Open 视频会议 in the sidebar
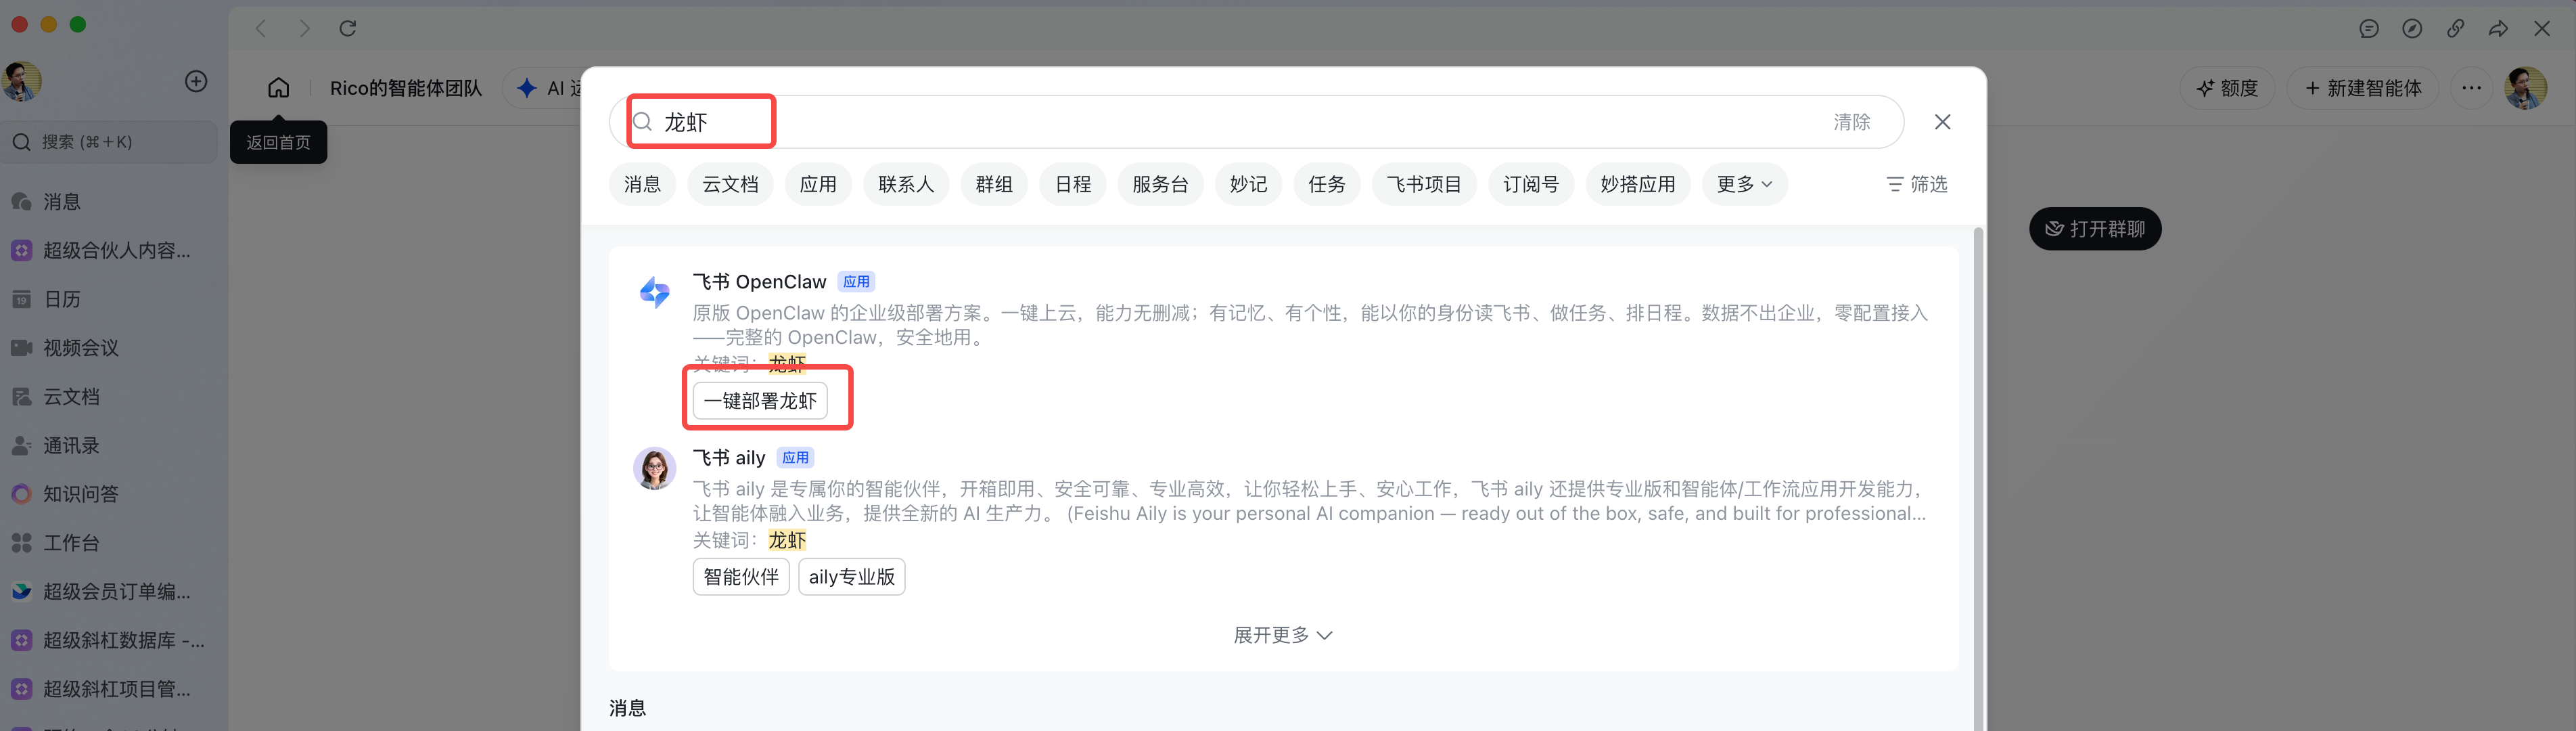 tap(81, 348)
